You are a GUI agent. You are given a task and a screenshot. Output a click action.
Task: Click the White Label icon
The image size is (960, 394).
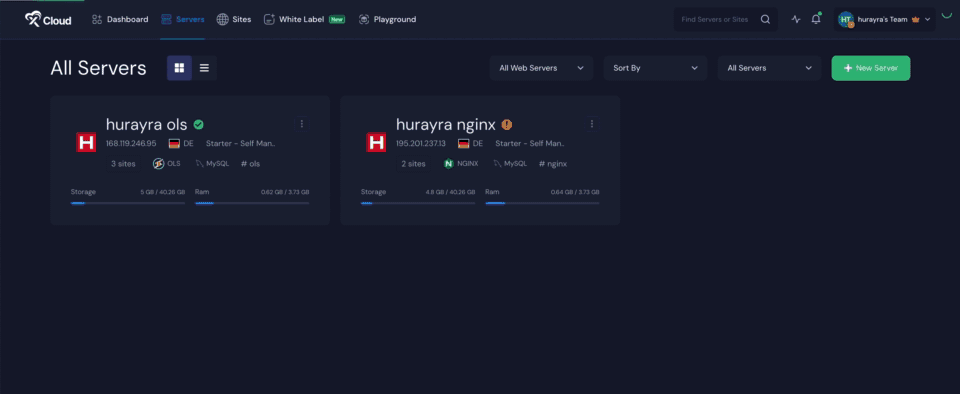coord(269,20)
